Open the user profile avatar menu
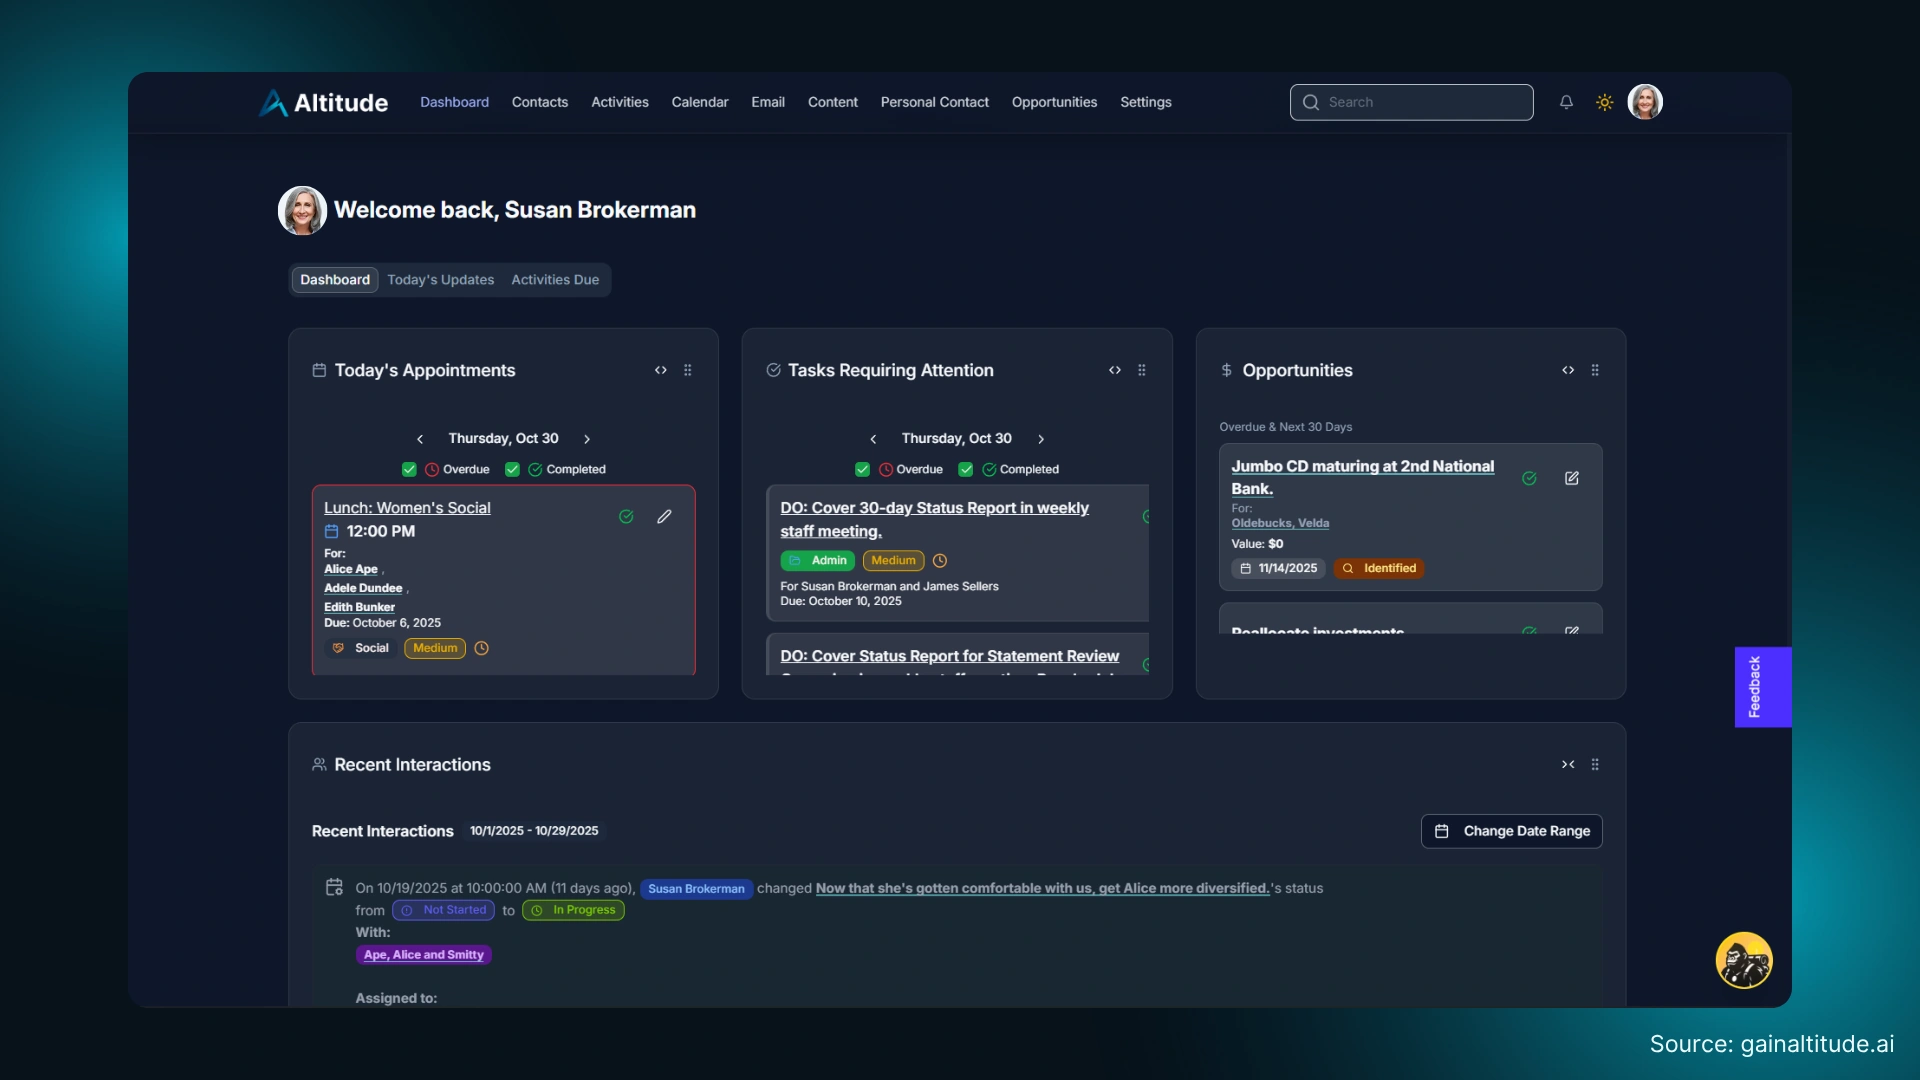 pos(1645,102)
